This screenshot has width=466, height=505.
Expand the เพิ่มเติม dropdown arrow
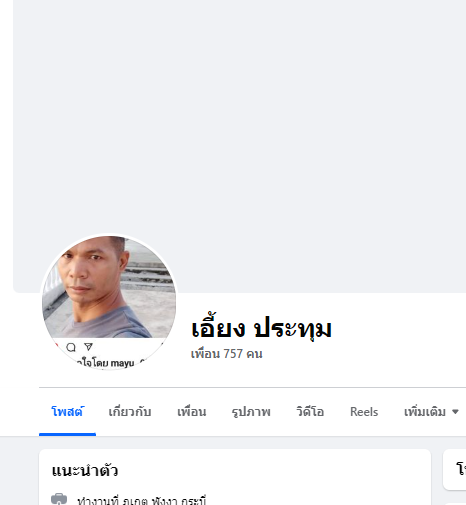click(455, 412)
